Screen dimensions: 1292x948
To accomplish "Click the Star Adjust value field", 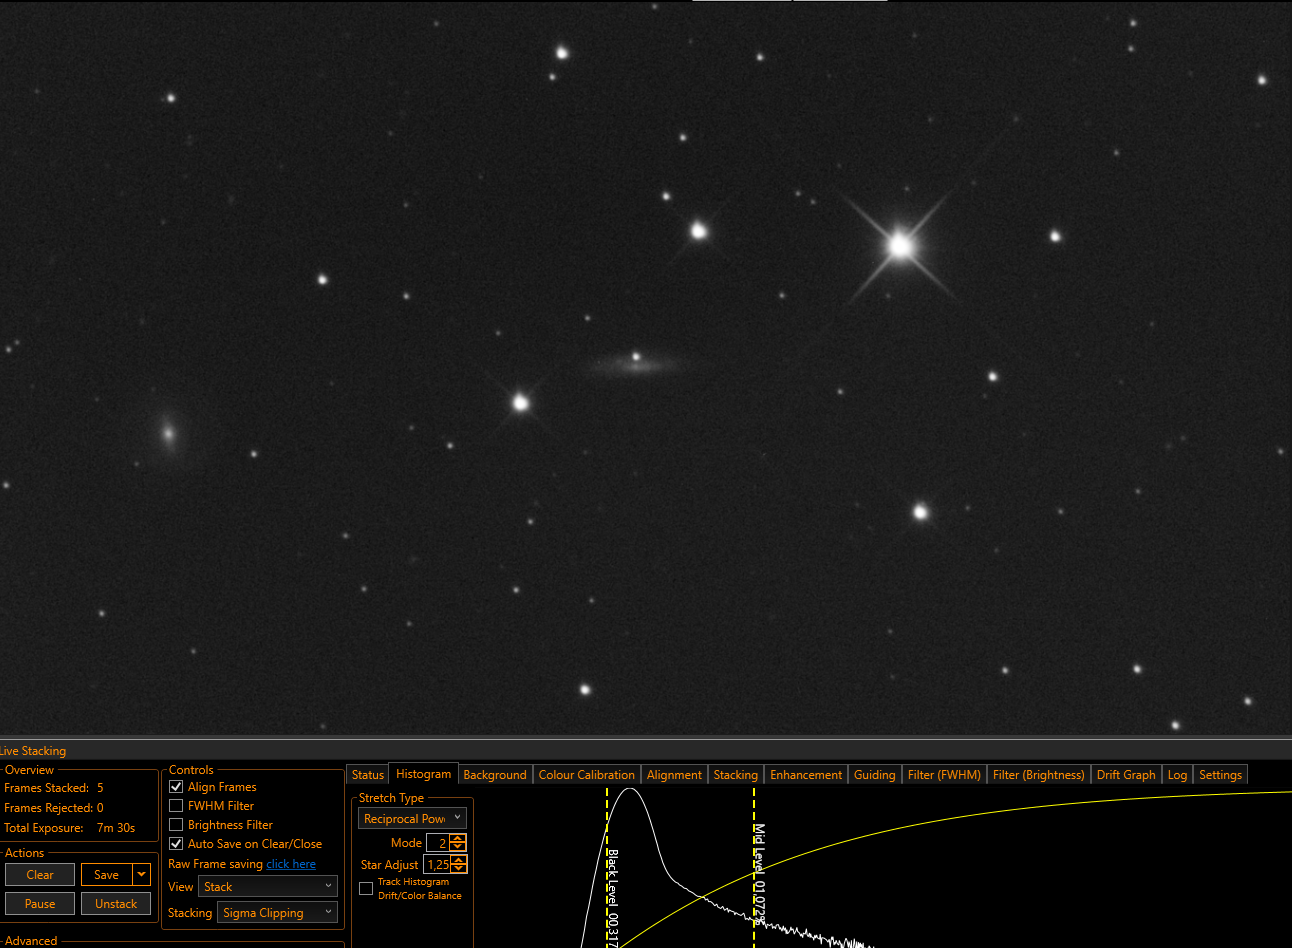I will [x=439, y=864].
